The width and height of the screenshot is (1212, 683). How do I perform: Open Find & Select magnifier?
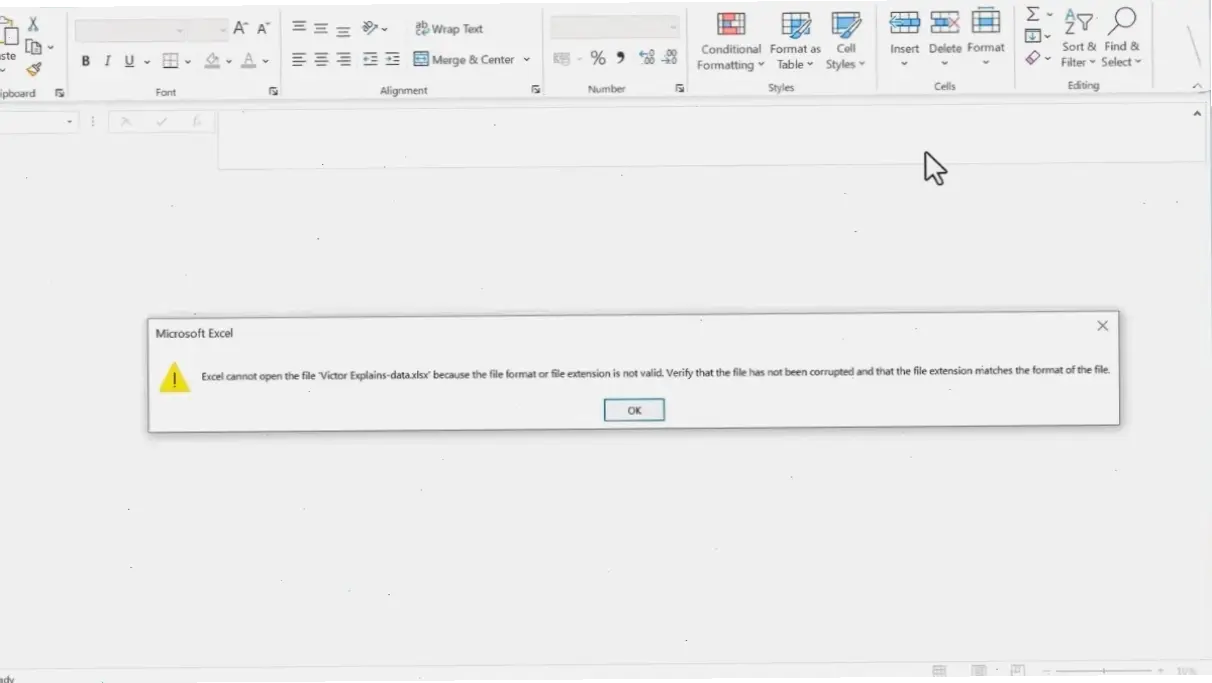(x=1122, y=22)
